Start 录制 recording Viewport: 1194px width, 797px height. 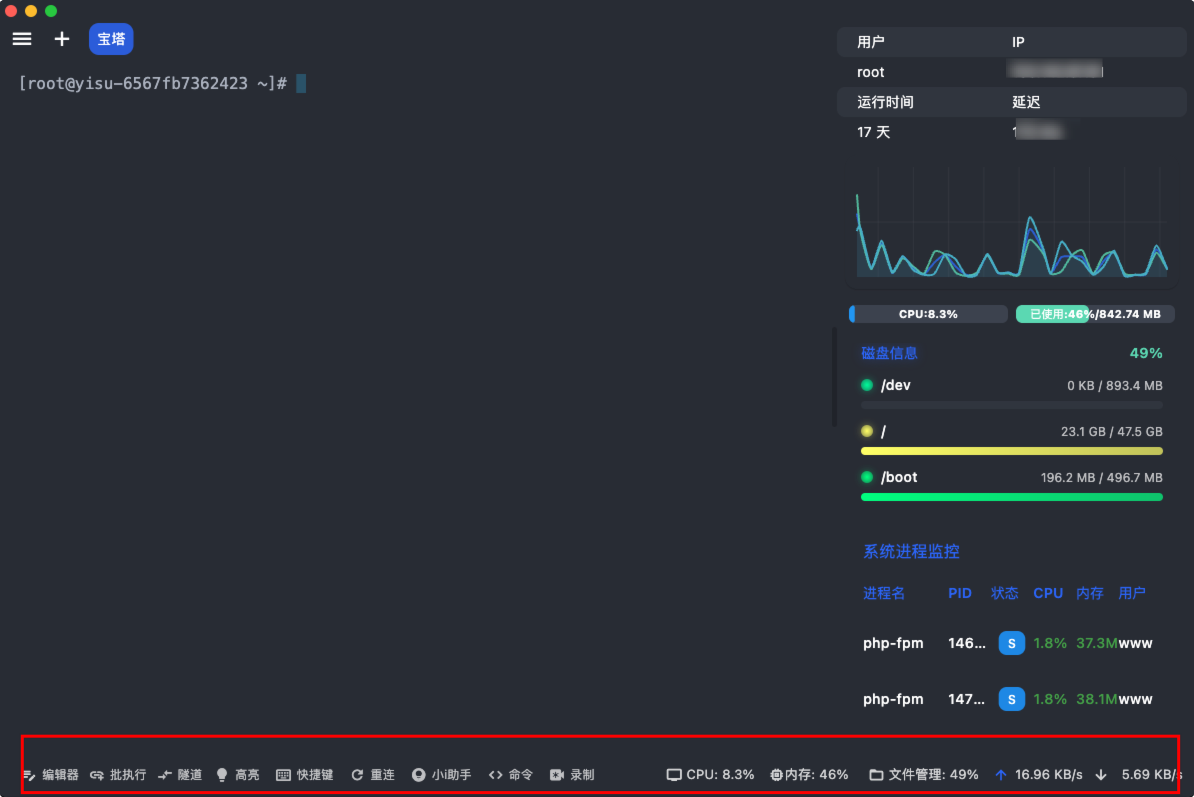(572, 774)
